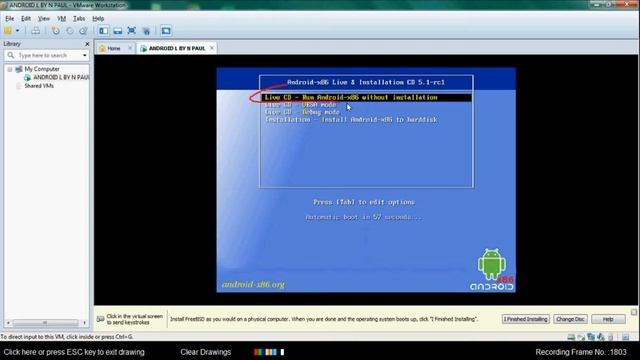This screenshot has height=360, width=640.
Task: Open the Help menu
Action: tap(98, 18)
